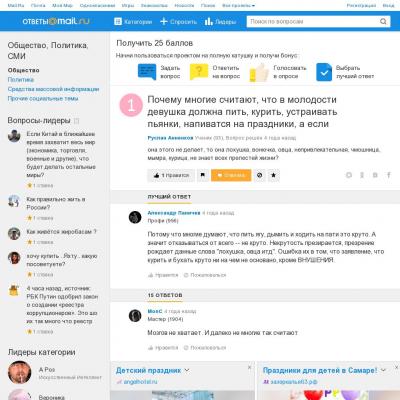Click the search magnifier icon
This screenshot has width=400, height=400.
coord(383,22)
